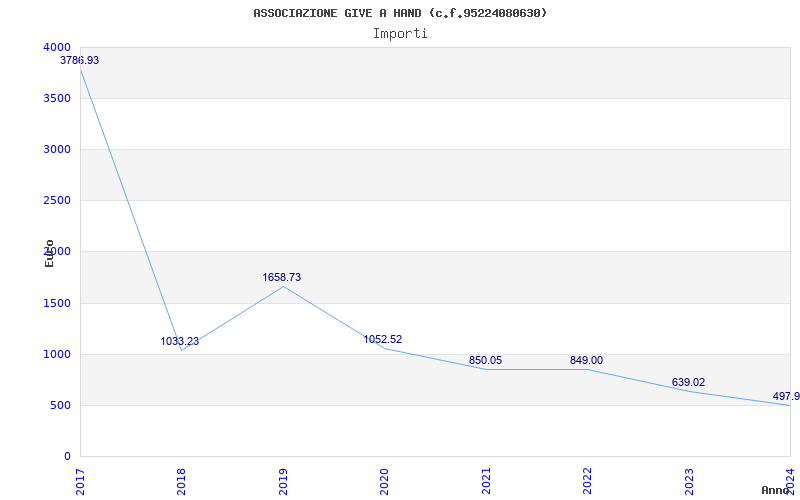This screenshot has height=500, width=800.
Task: Click the 1658.73 data label
Action: click(282, 277)
